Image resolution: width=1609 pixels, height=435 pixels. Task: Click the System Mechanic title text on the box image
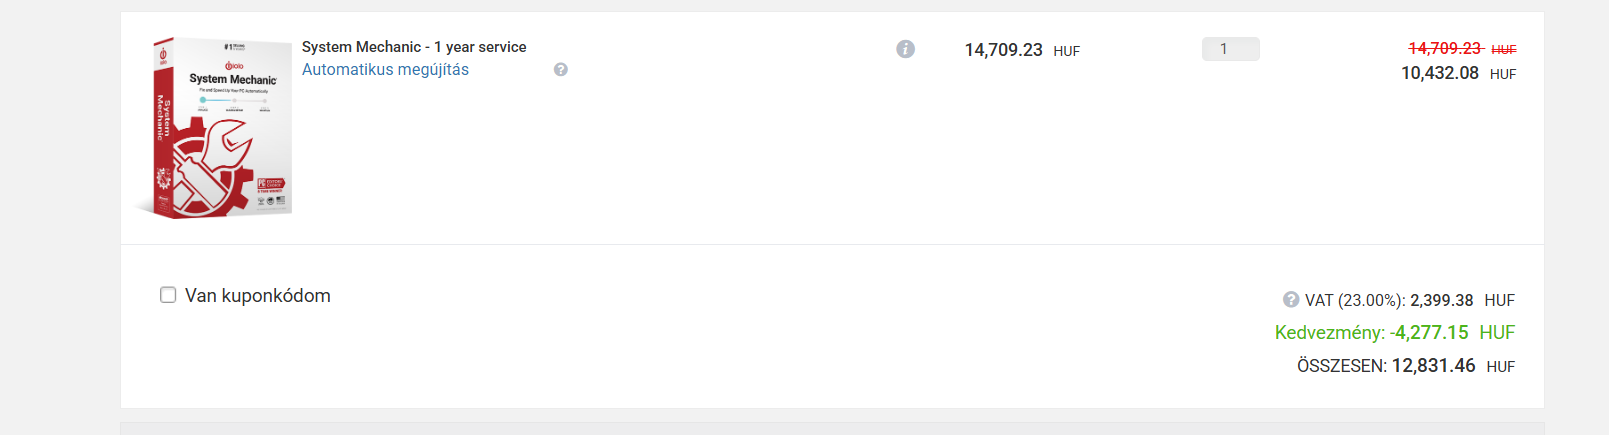[233, 79]
